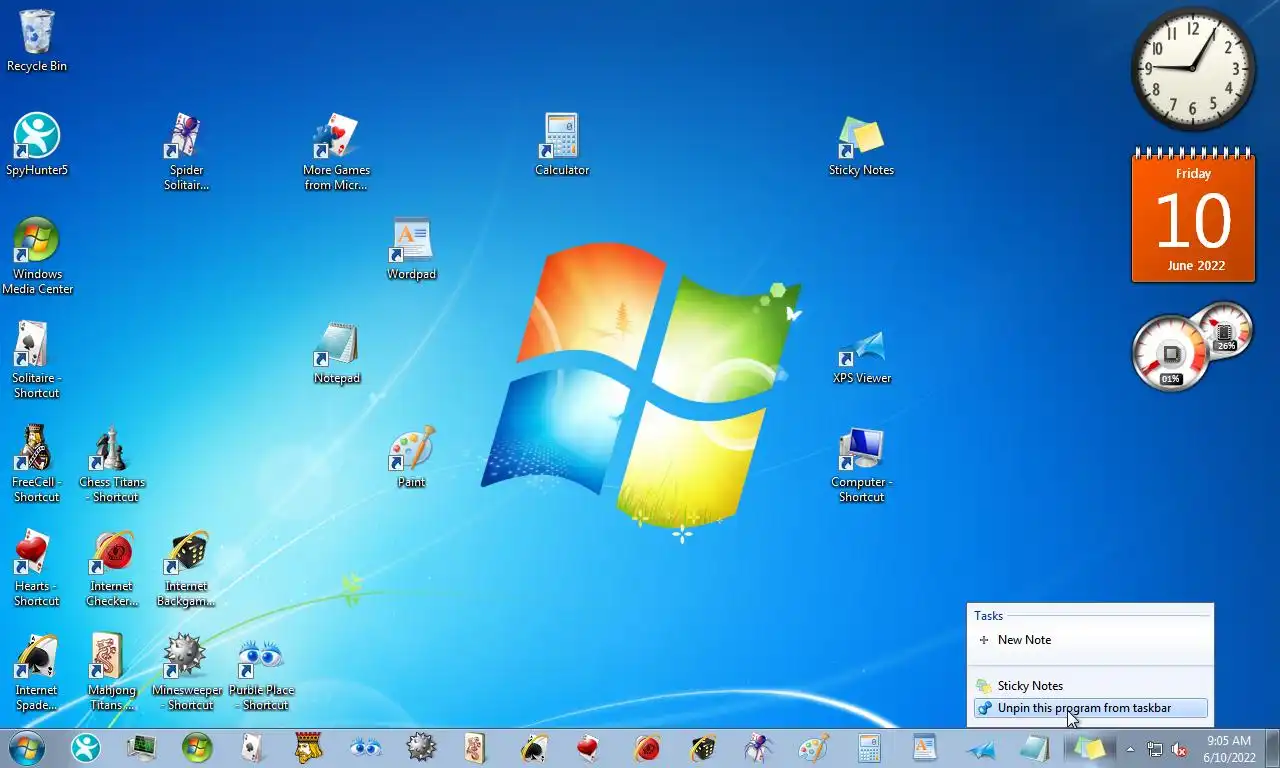Click the Calculator taskbar icon
Viewport: 1280px width, 768px height.
869,747
